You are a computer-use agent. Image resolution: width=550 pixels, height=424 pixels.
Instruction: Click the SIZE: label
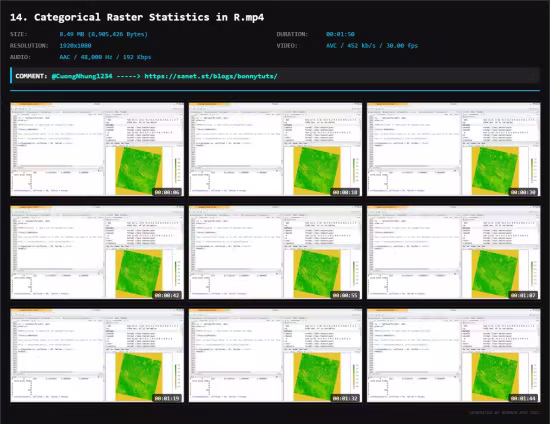[19, 34]
